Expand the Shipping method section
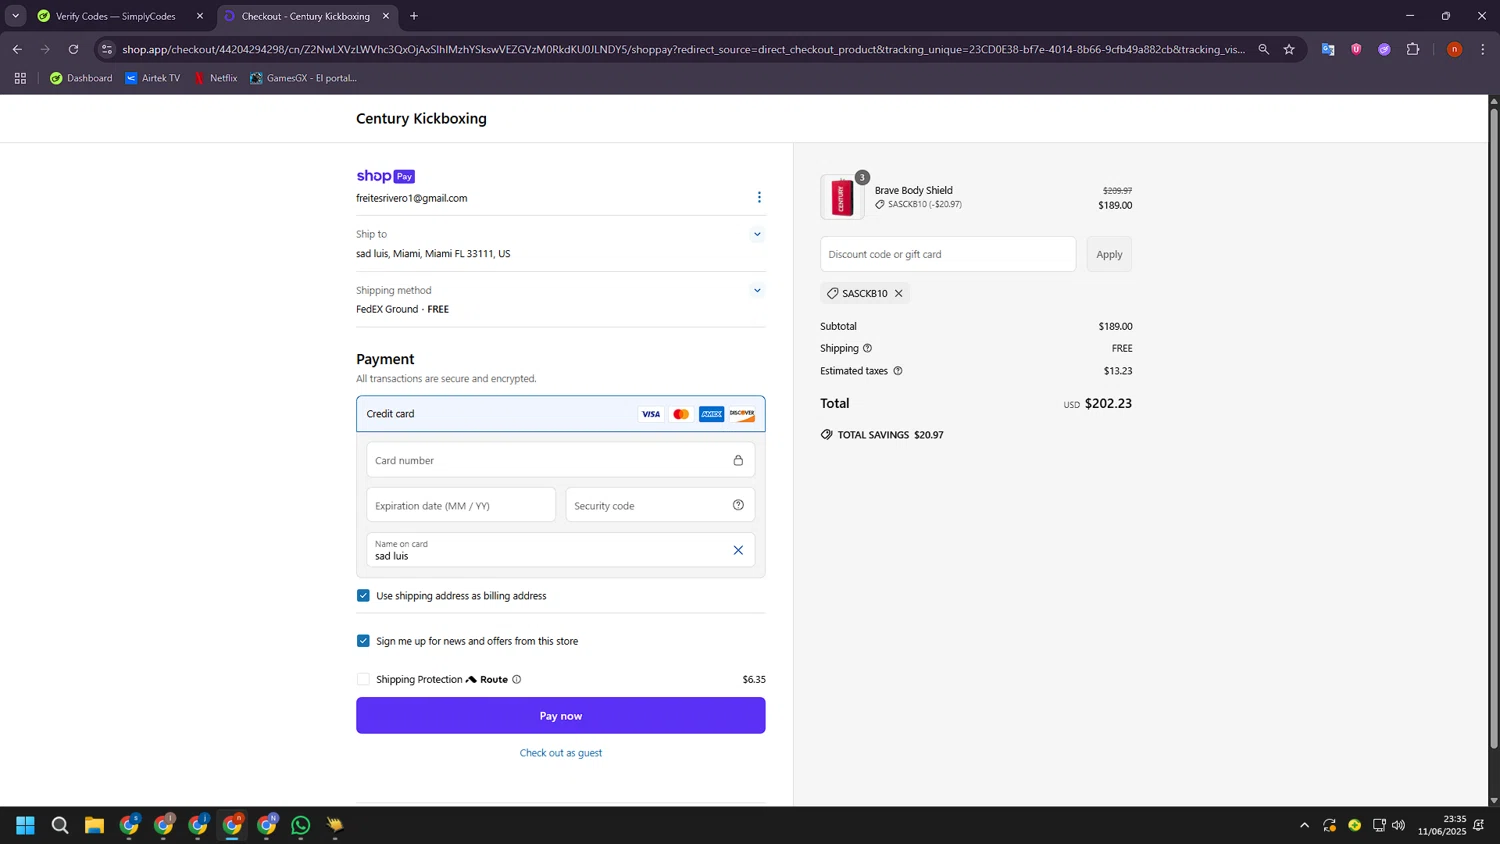This screenshot has height=844, width=1500. 757,290
